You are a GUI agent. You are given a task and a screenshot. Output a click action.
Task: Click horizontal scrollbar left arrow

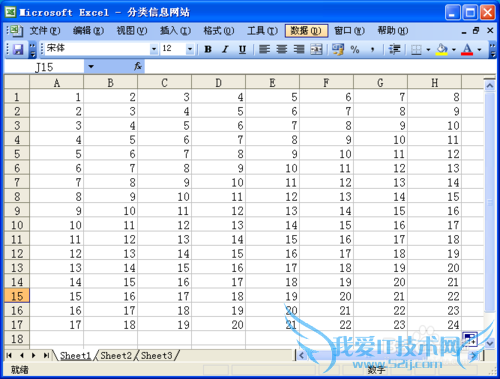click(x=302, y=355)
